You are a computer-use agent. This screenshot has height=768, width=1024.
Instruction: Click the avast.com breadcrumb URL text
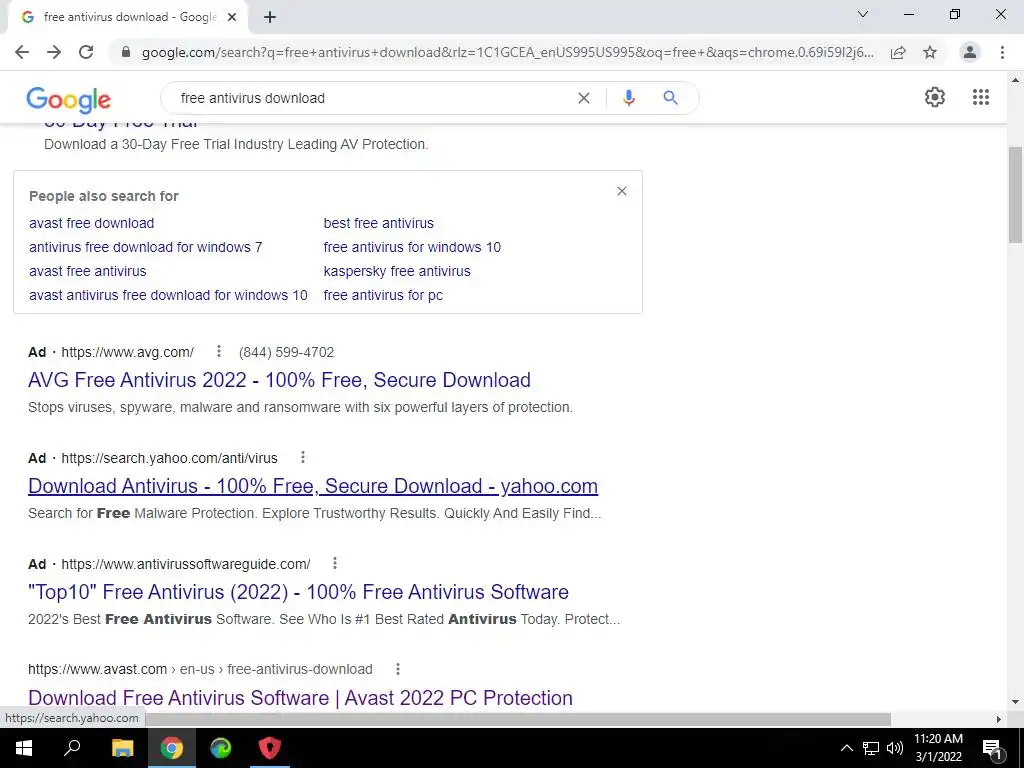click(x=200, y=669)
